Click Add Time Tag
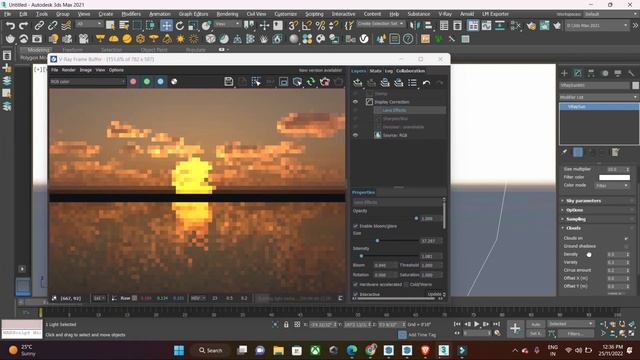The height and width of the screenshot is (360, 640). click(422, 335)
